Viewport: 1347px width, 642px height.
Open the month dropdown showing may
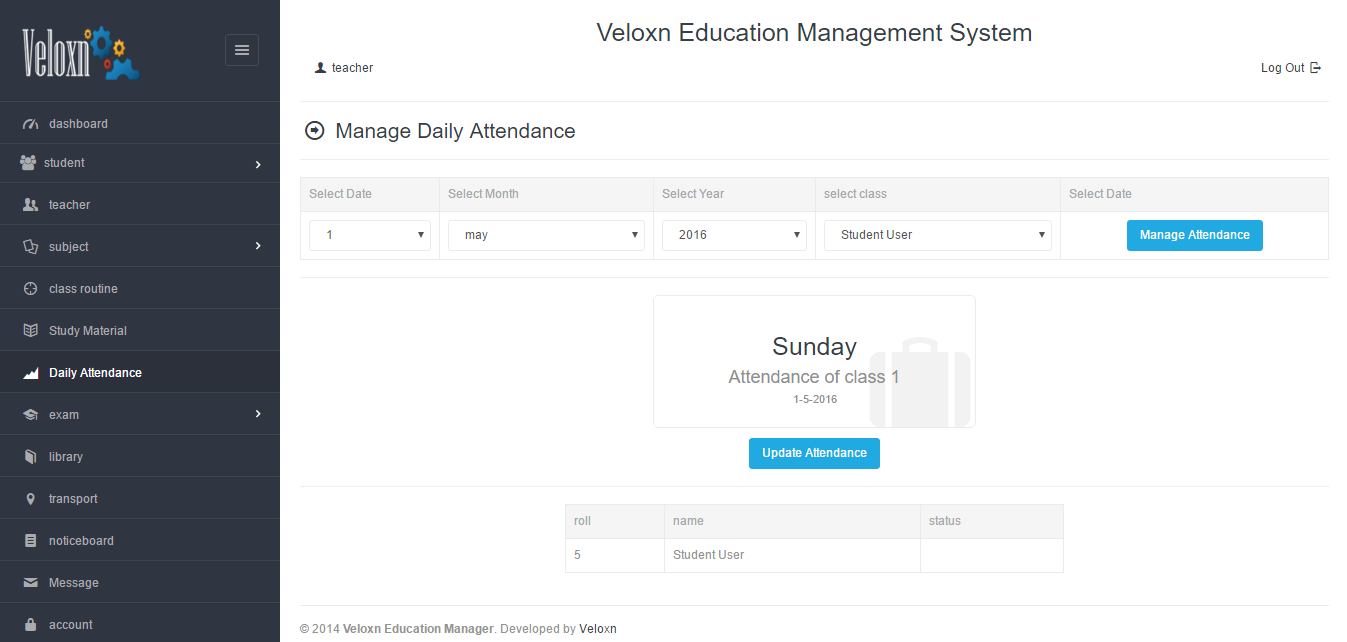pyautogui.click(x=546, y=235)
